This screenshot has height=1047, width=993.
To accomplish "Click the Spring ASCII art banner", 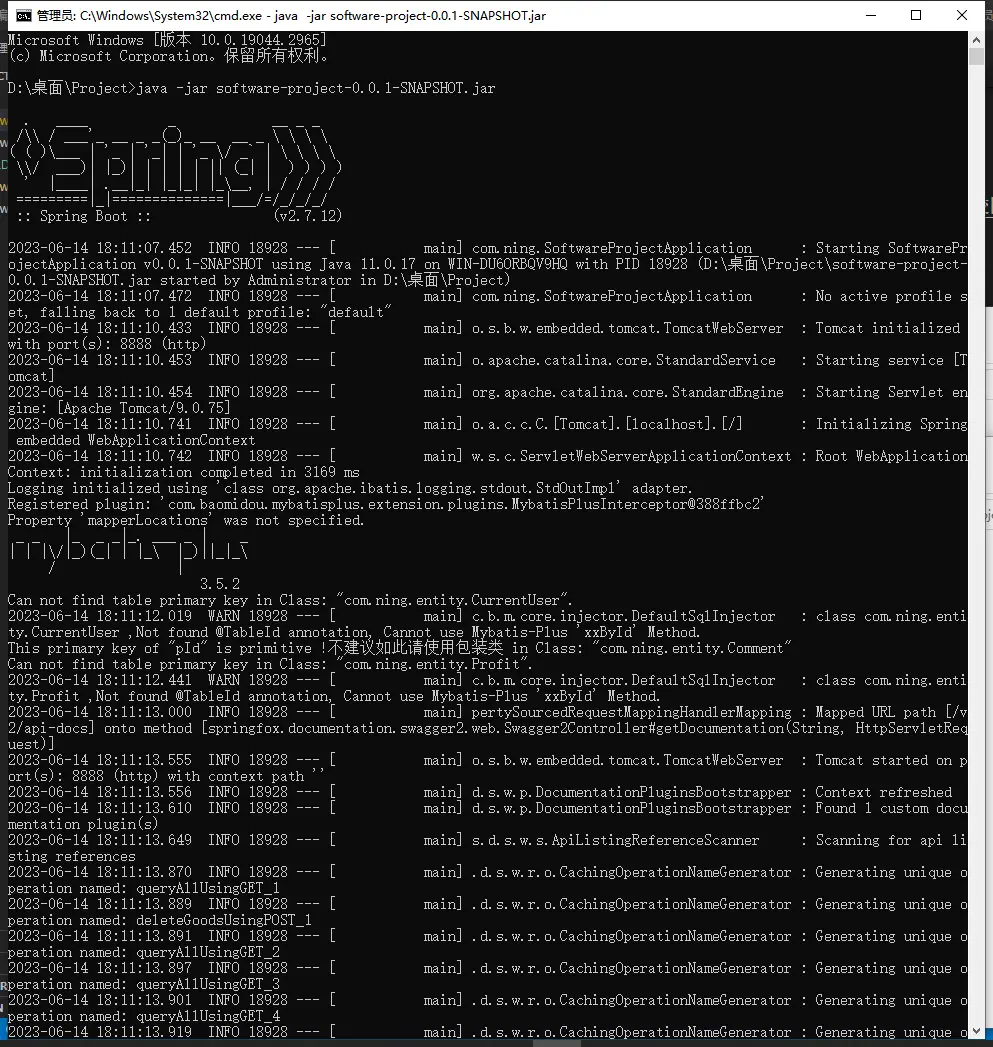I will pos(175,166).
